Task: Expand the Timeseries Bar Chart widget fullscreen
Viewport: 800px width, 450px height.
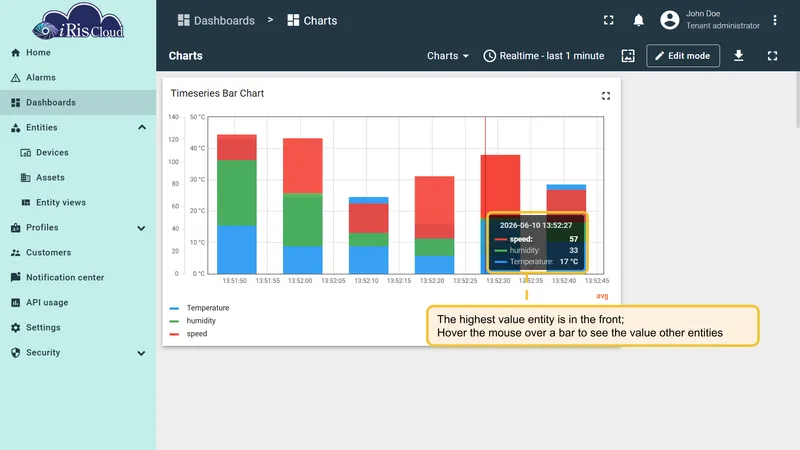Action: click(x=606, y=96)
